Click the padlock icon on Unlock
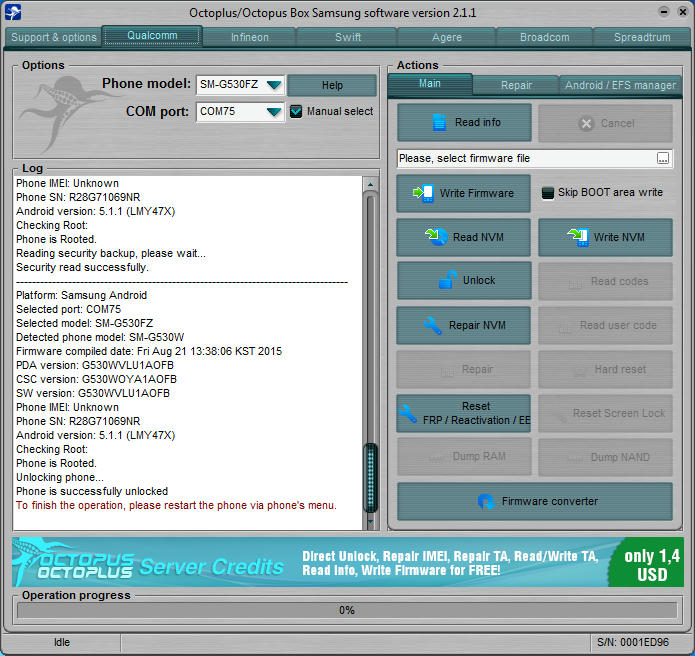The height and width of the screenshot is (656, 695). (x=448, y=280)
